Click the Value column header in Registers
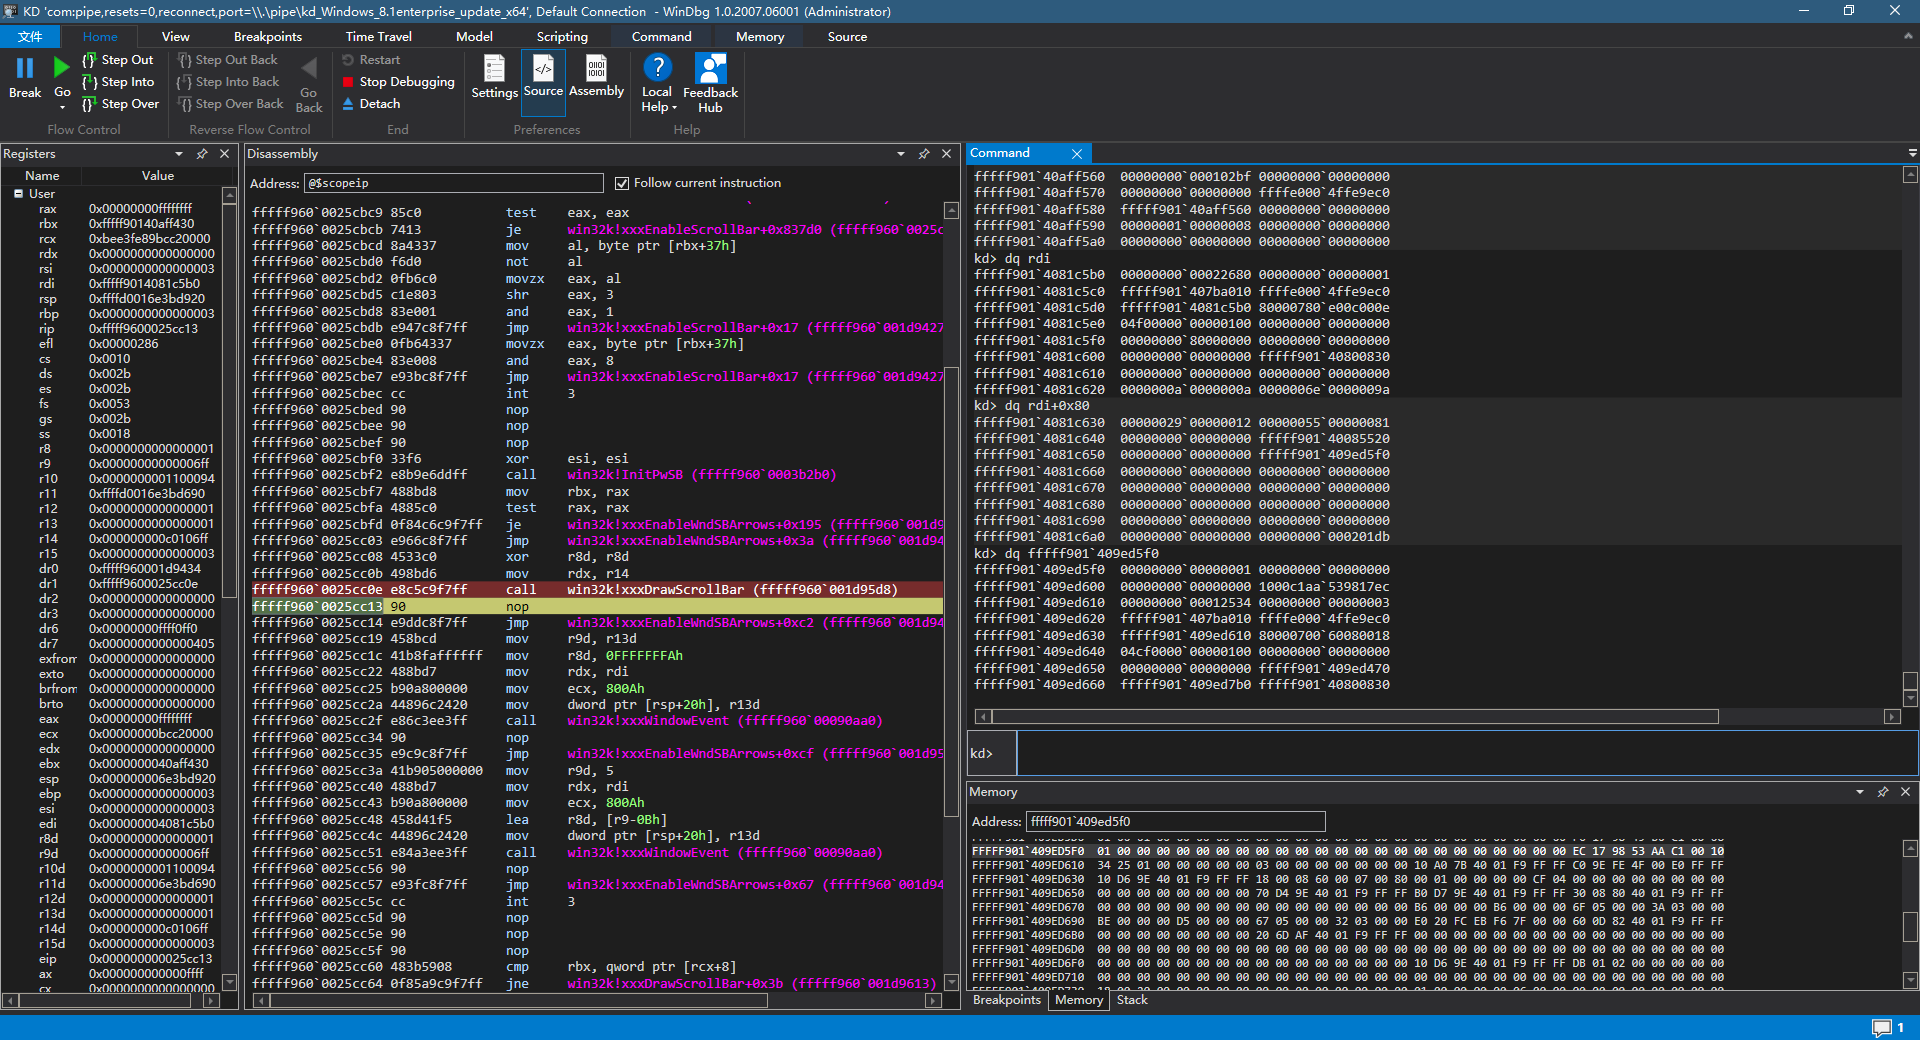Screen dimensions: 1920x1040 click(158, 176)
